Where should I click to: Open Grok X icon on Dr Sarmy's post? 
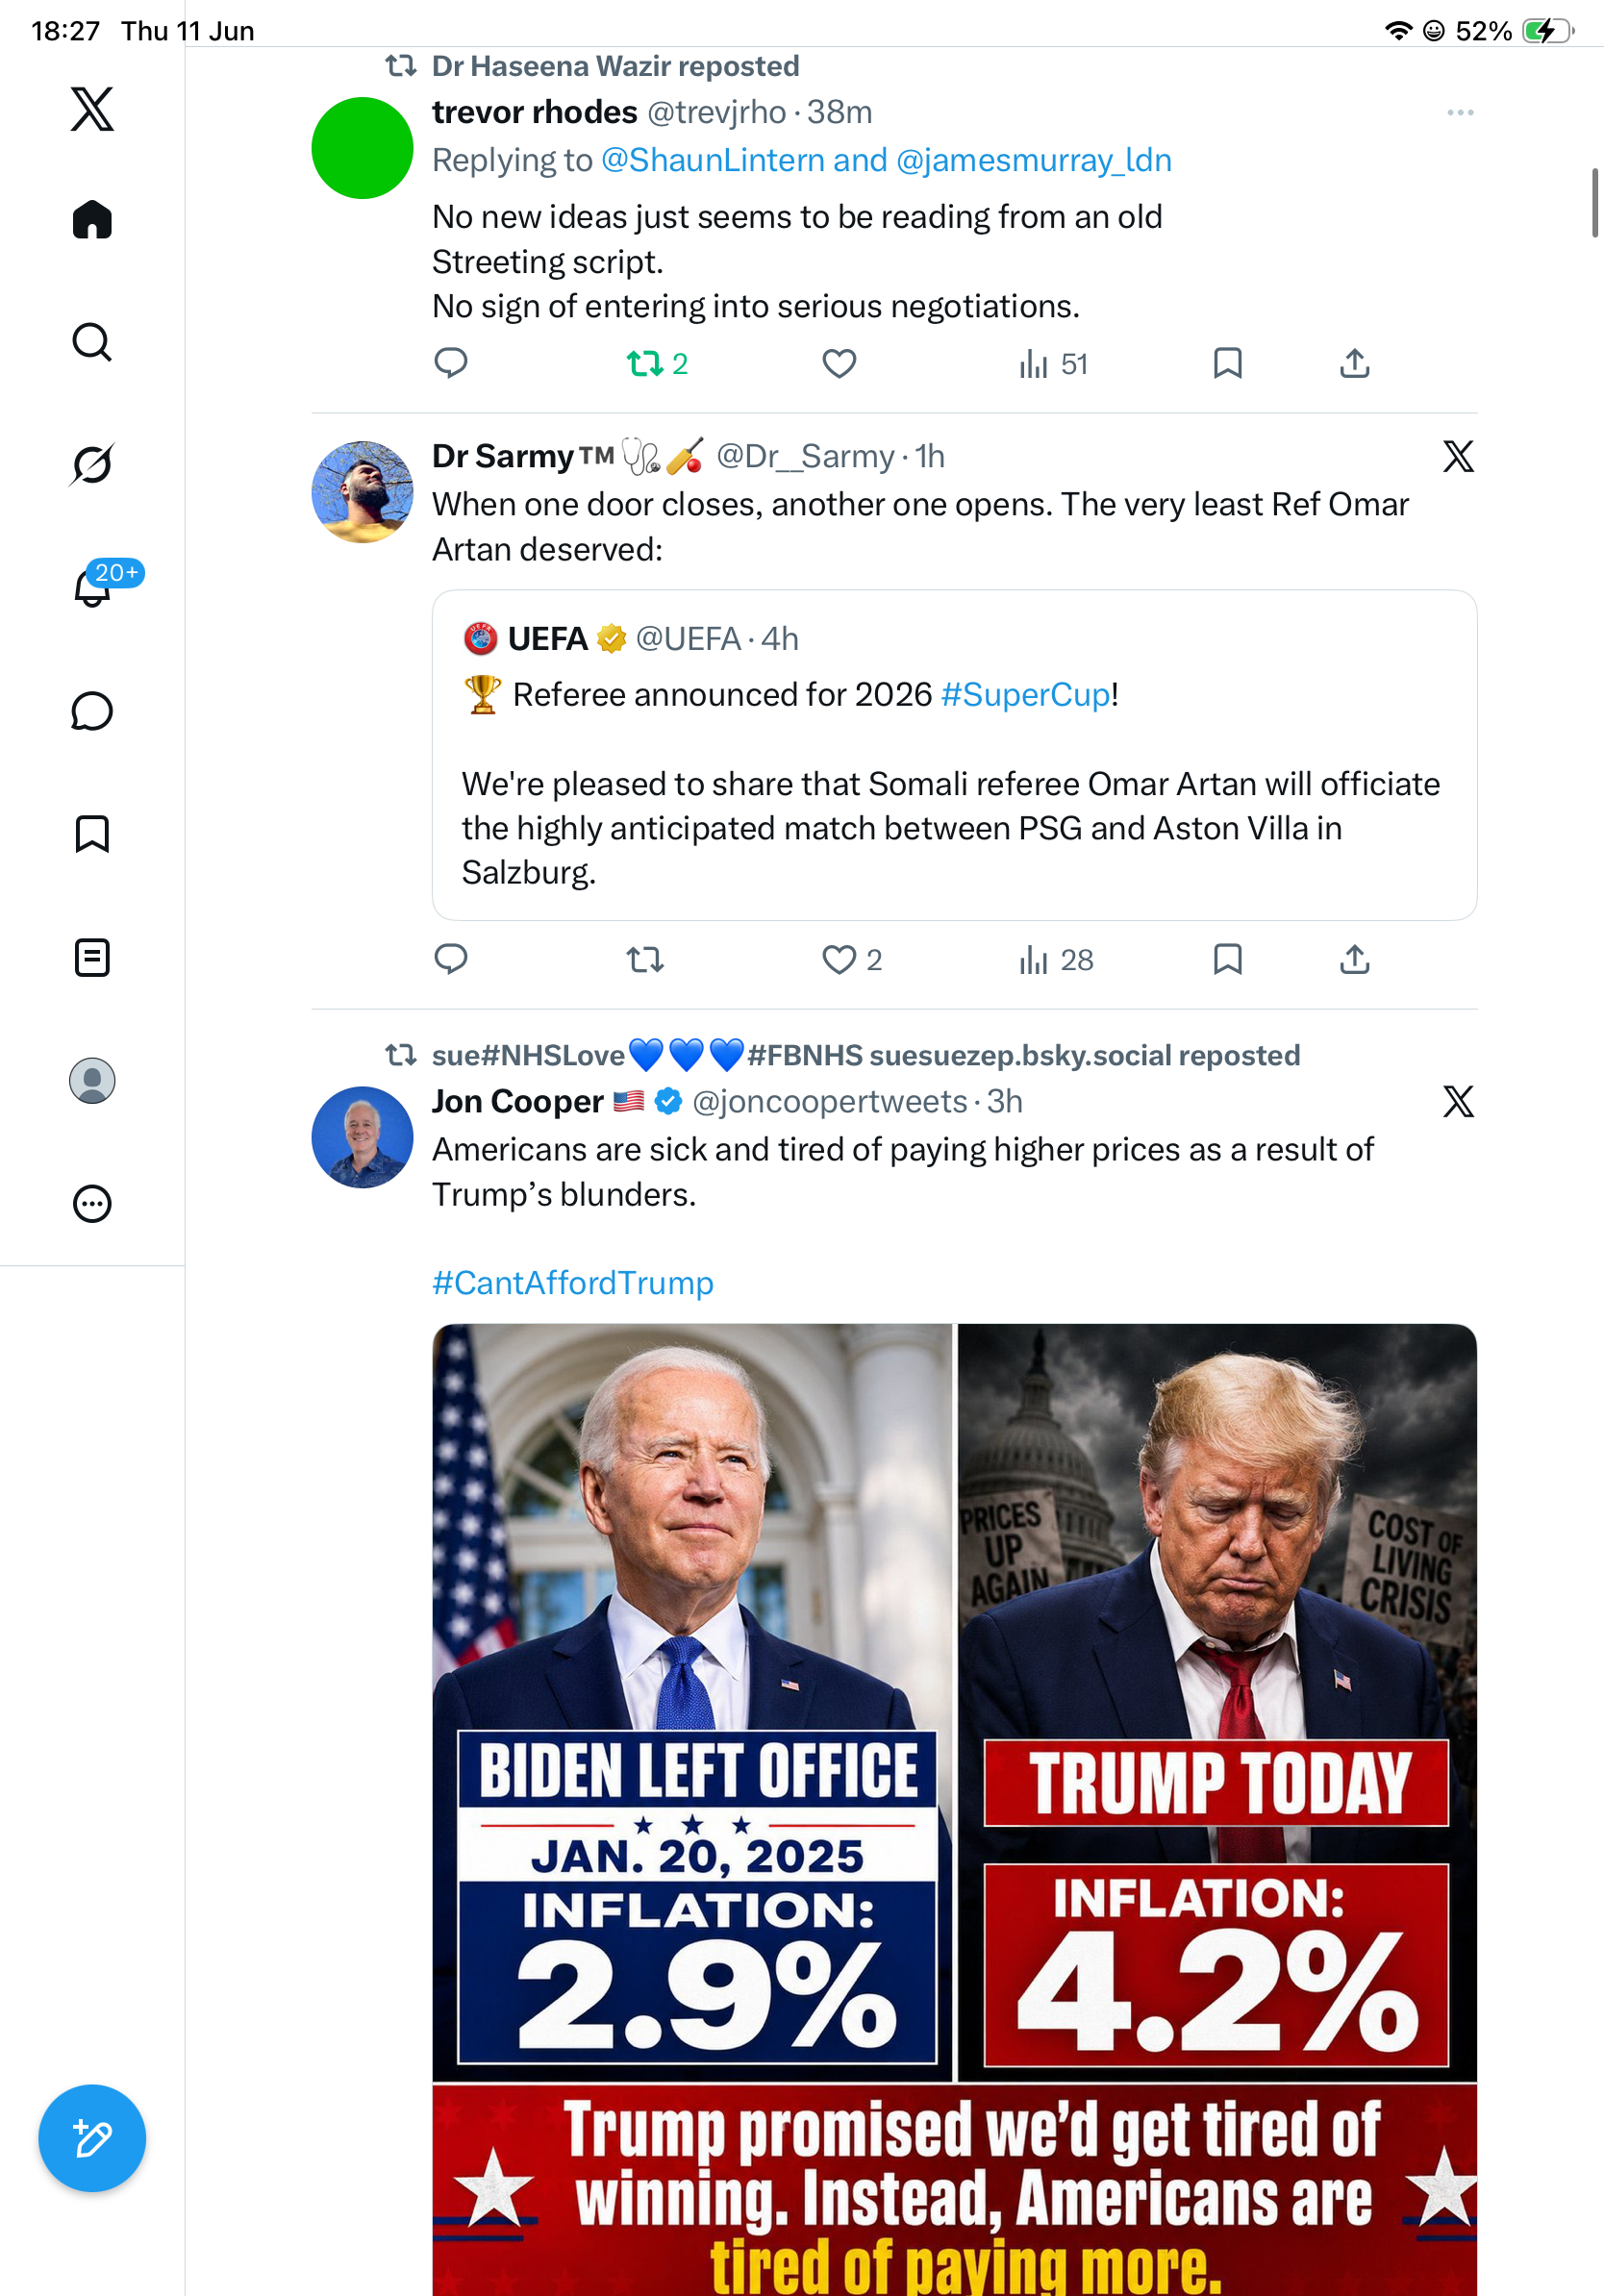[x=1458, y=456]
